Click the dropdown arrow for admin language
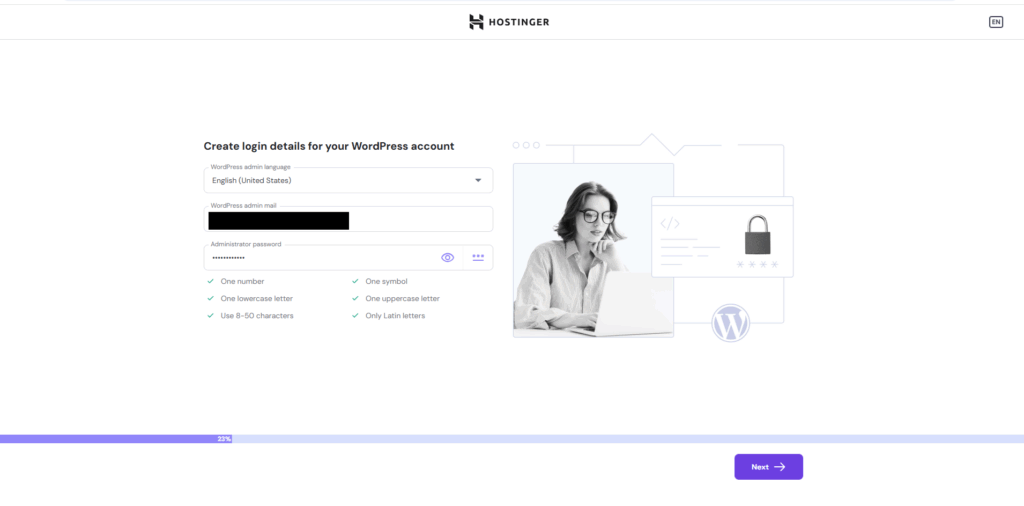This screenshot has width=1024, height=506. (x=478, y=181)
